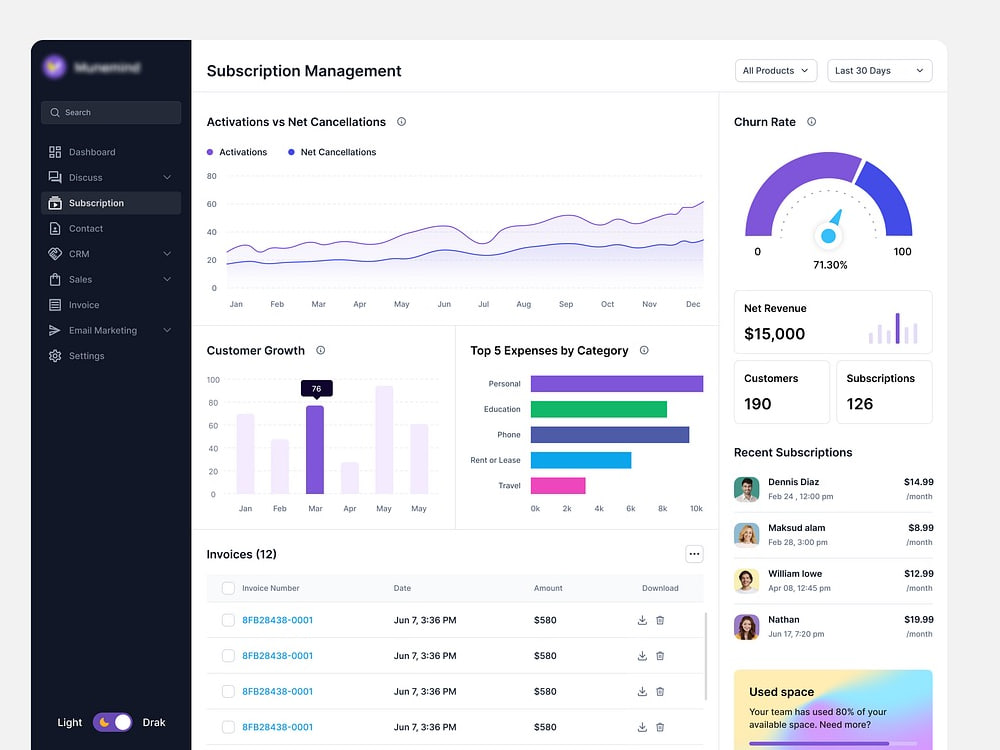Check the select-all Invoice Number checkbox
This screenshot has height=750, width=1000.
pyautogui.click(x=228, y=588)
